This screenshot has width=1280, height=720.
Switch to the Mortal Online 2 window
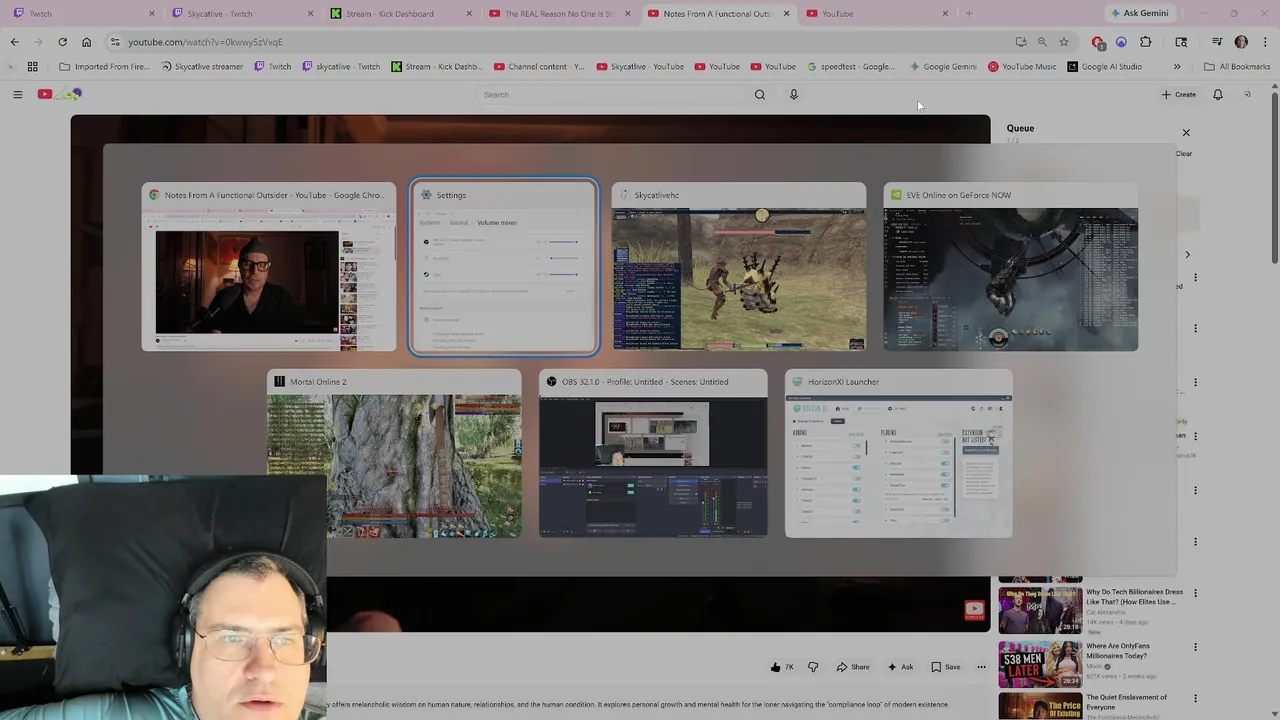[394, 454]
